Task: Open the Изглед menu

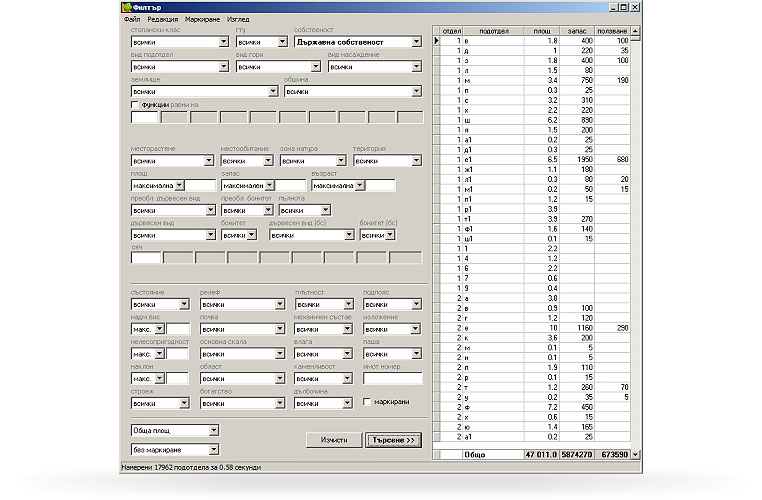Action: tap(238, 19)
